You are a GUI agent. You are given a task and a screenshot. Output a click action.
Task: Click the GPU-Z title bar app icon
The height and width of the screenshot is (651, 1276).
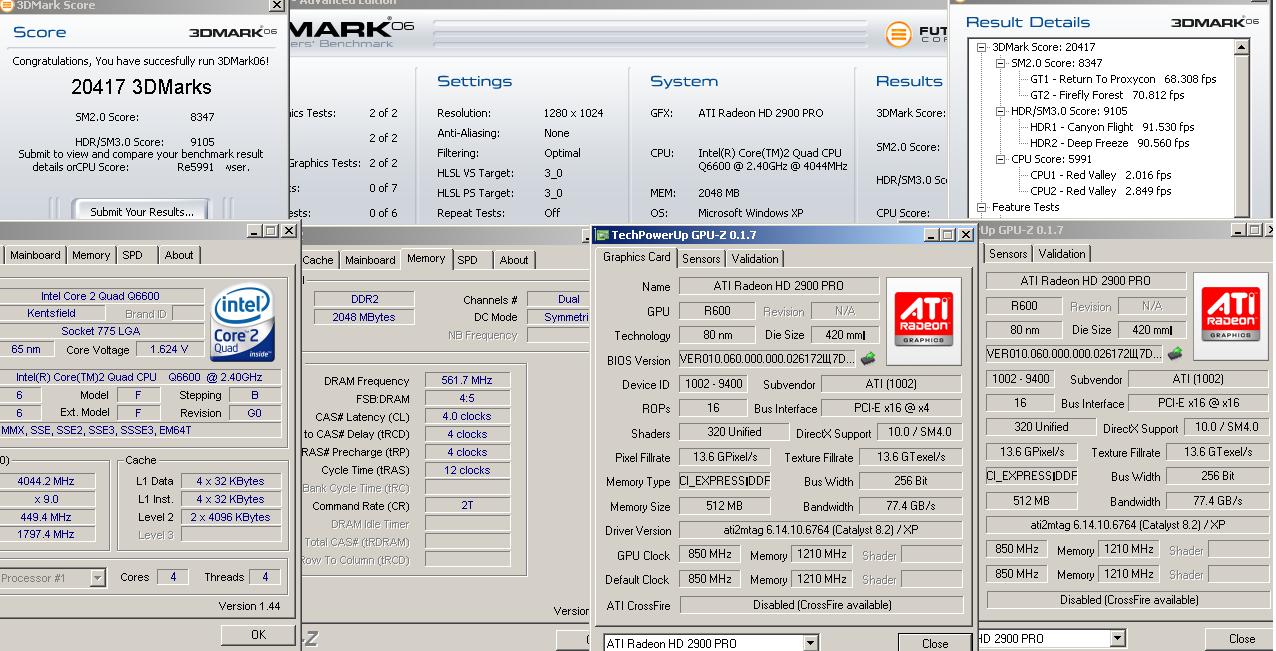[602, 235]
